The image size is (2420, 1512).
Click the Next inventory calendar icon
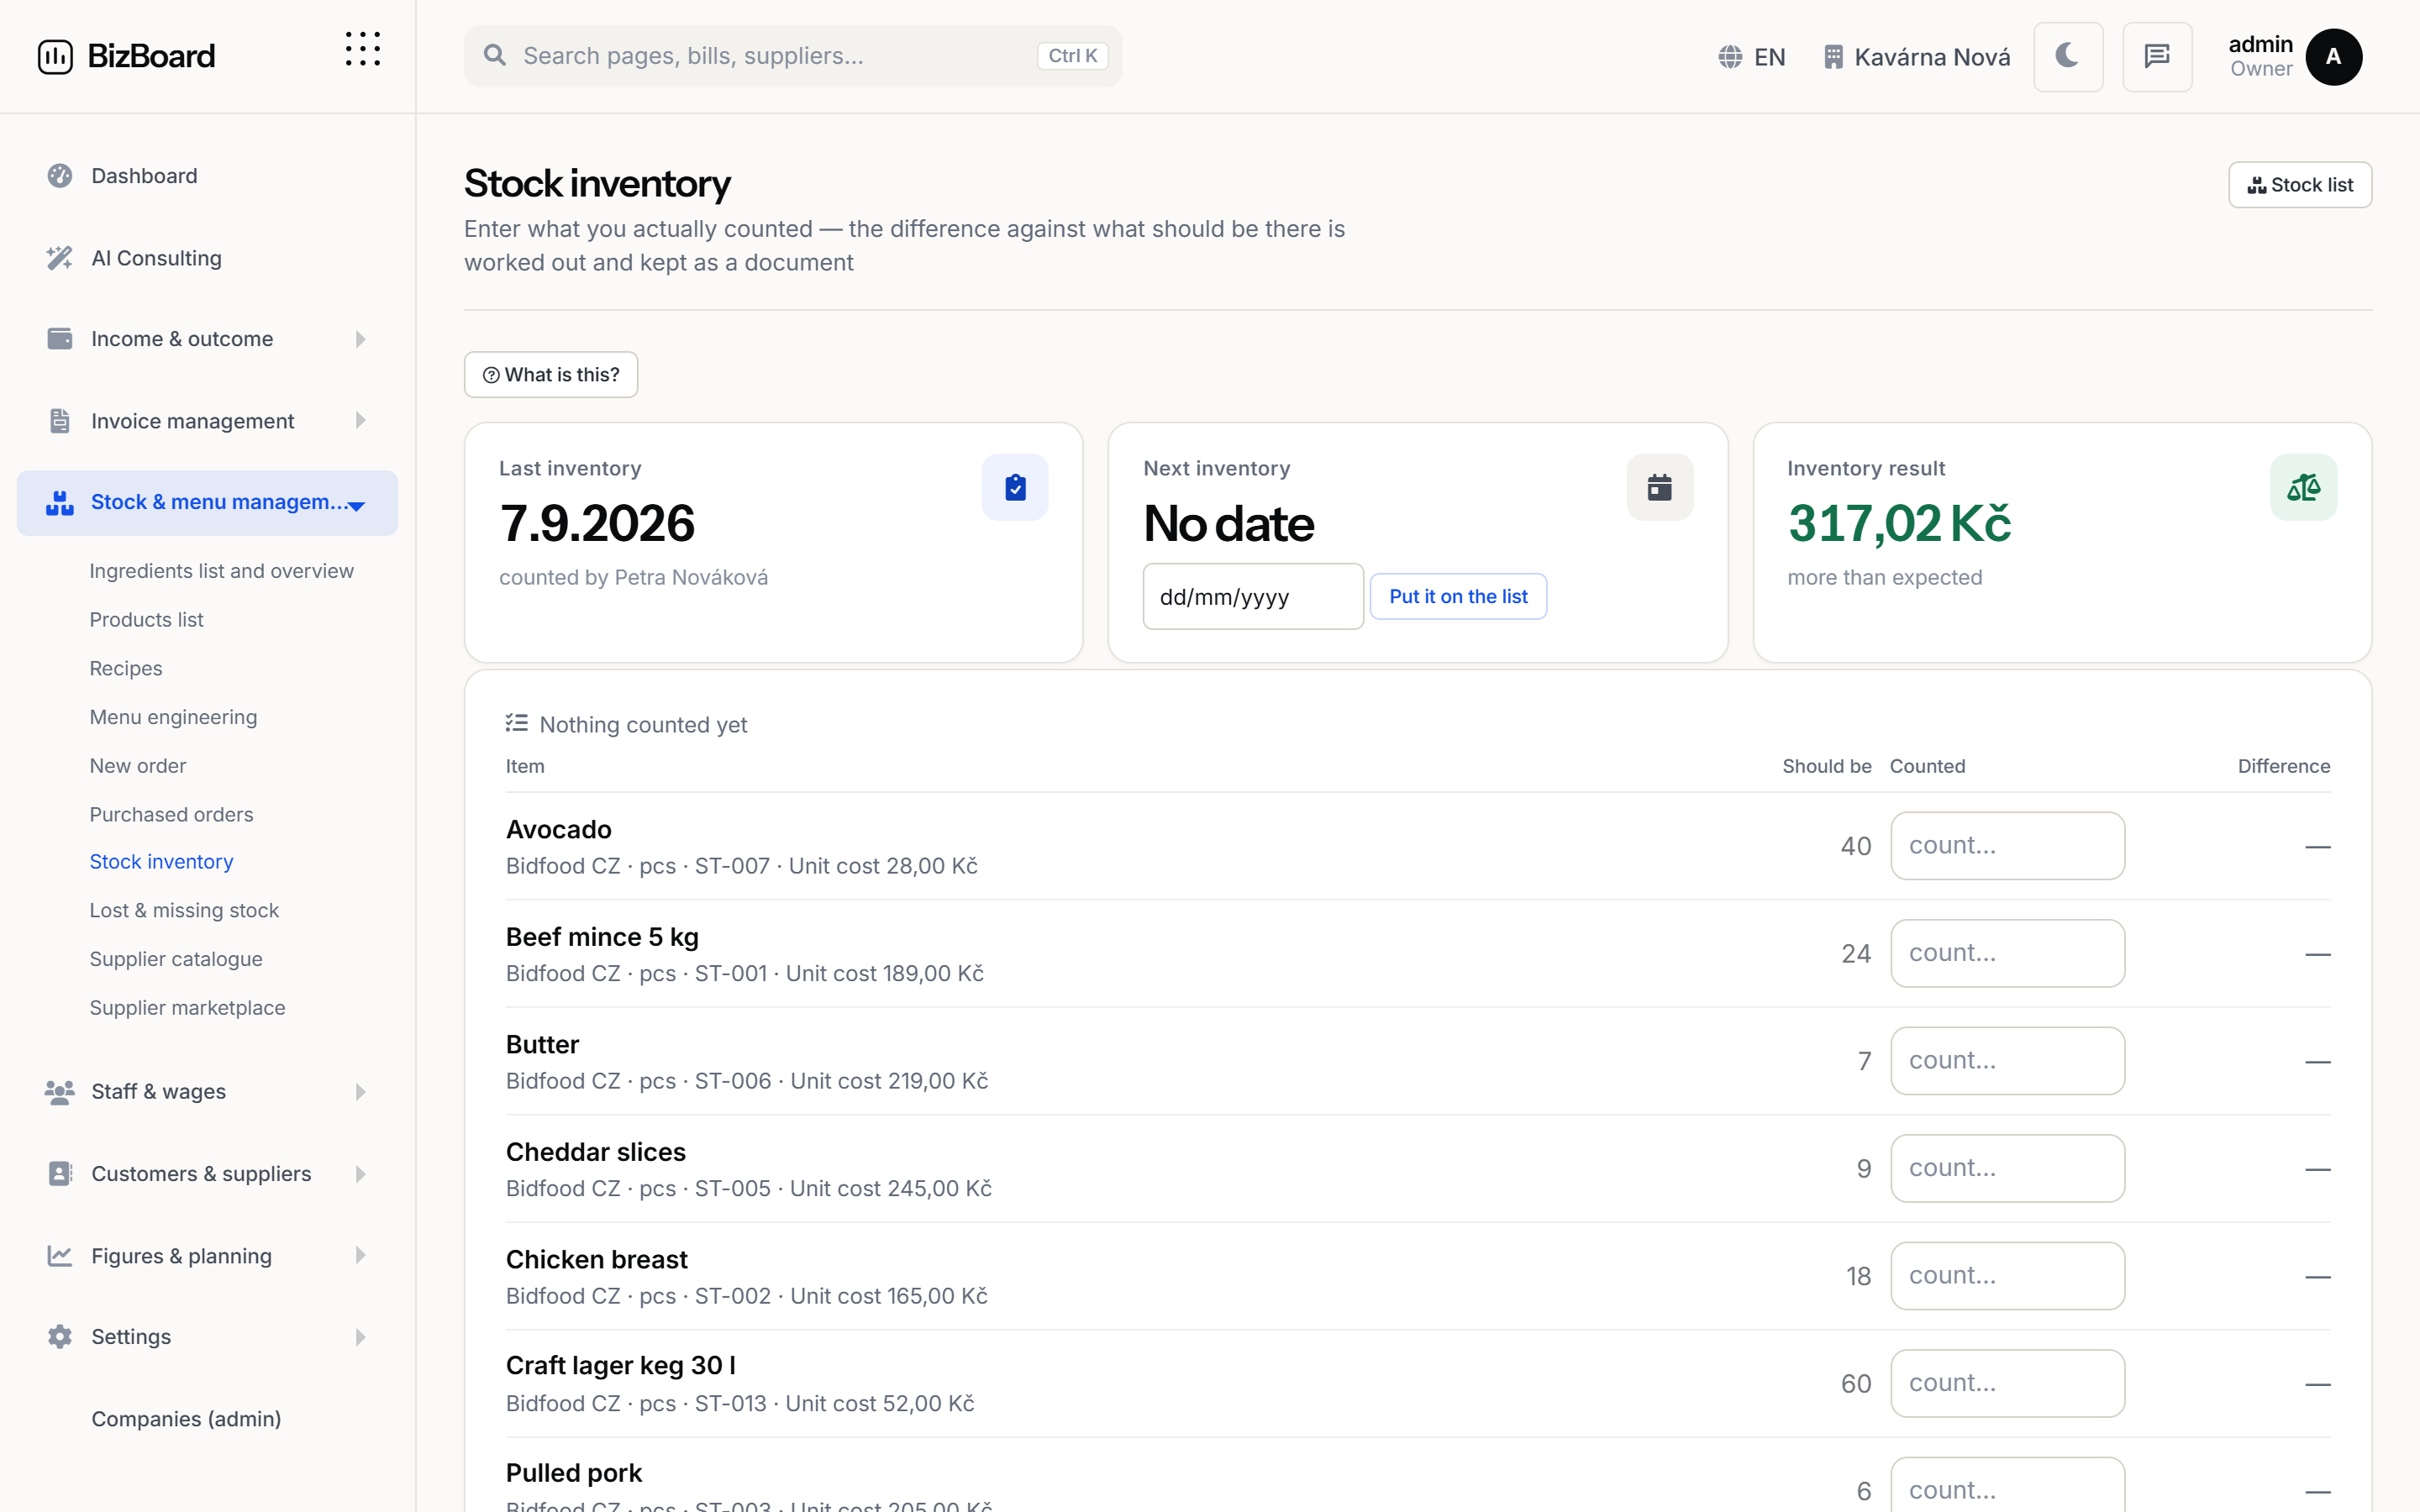[1659, 487]
